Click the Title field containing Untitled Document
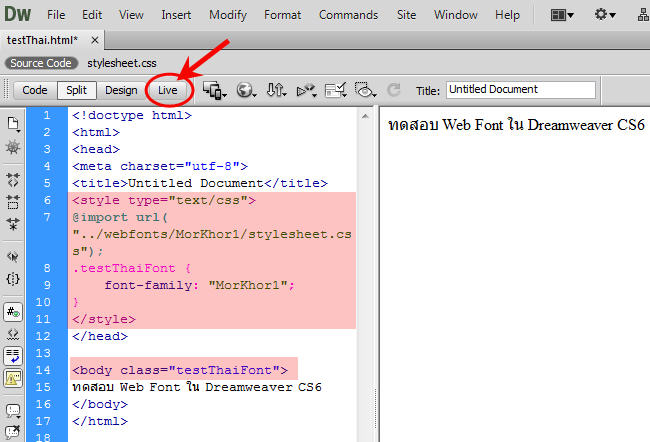 pos(521,90)
